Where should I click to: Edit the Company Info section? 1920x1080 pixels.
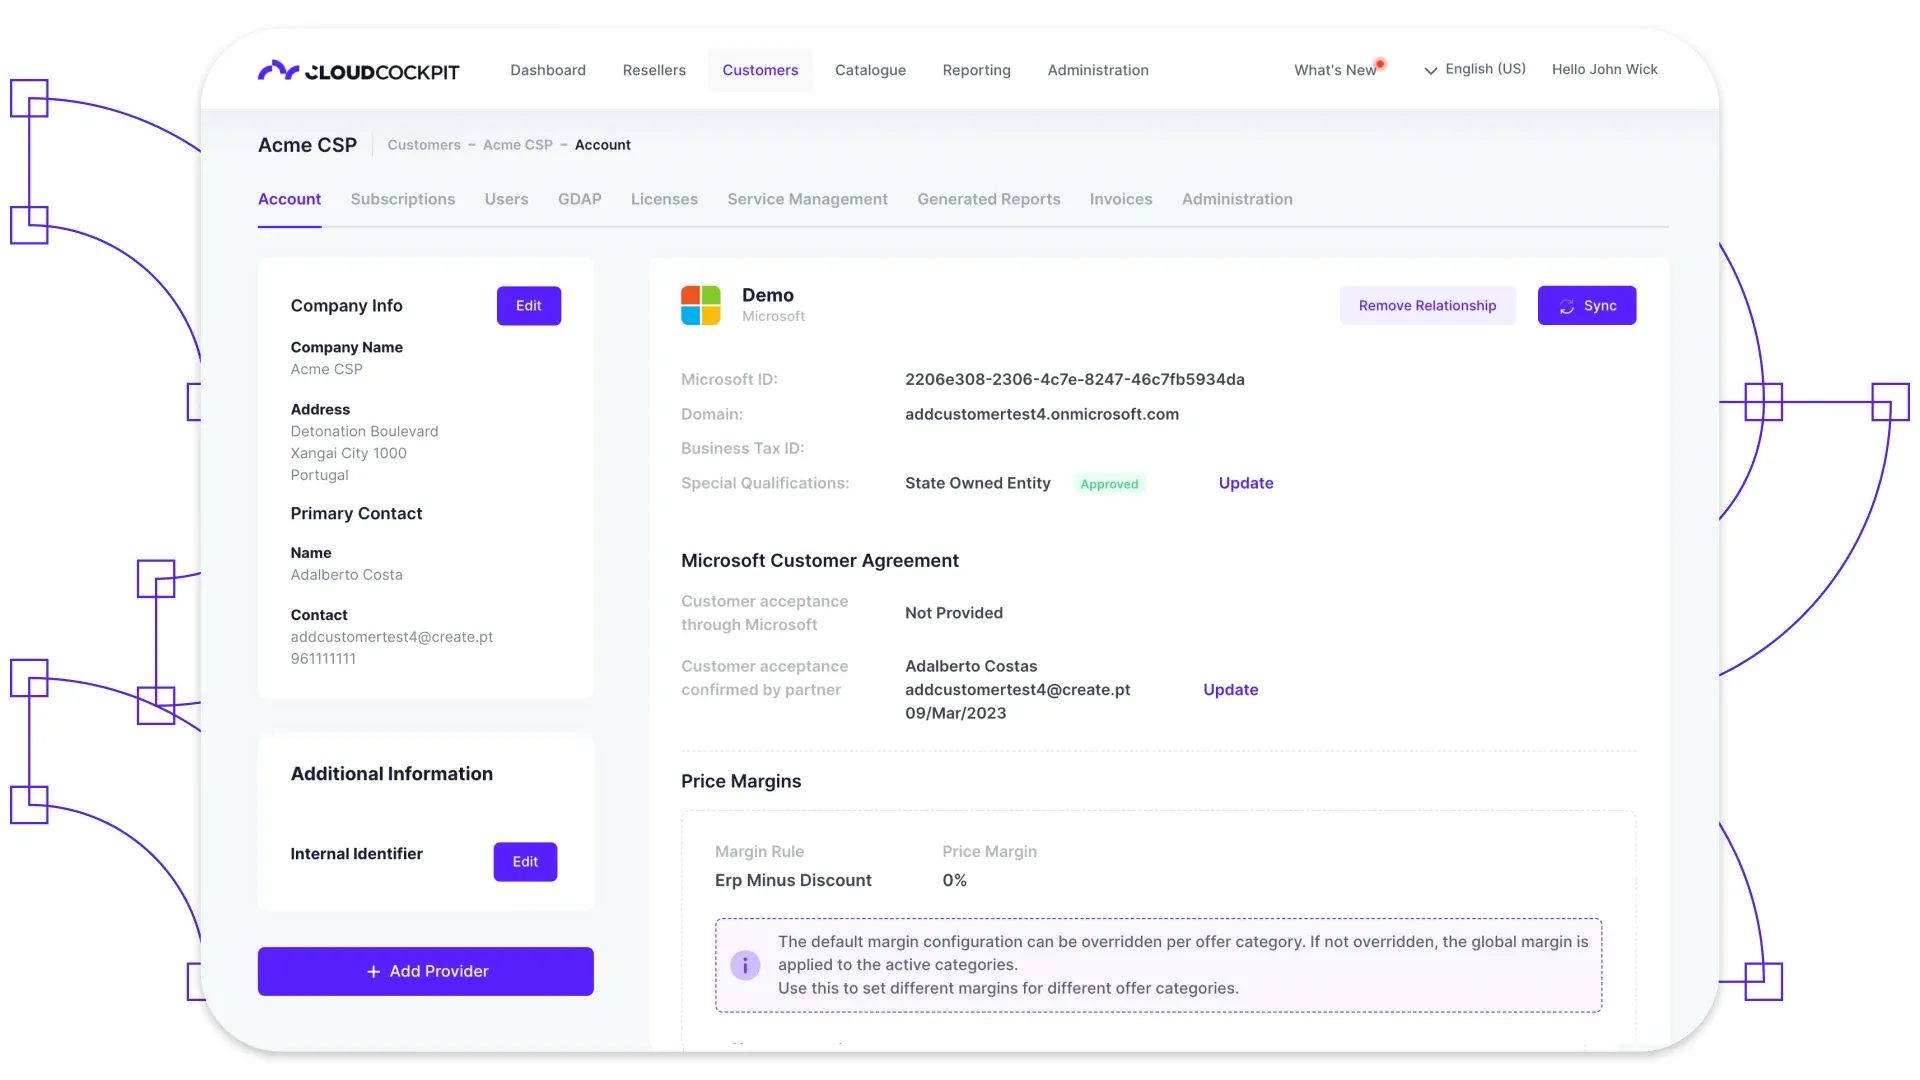point(528,306)
